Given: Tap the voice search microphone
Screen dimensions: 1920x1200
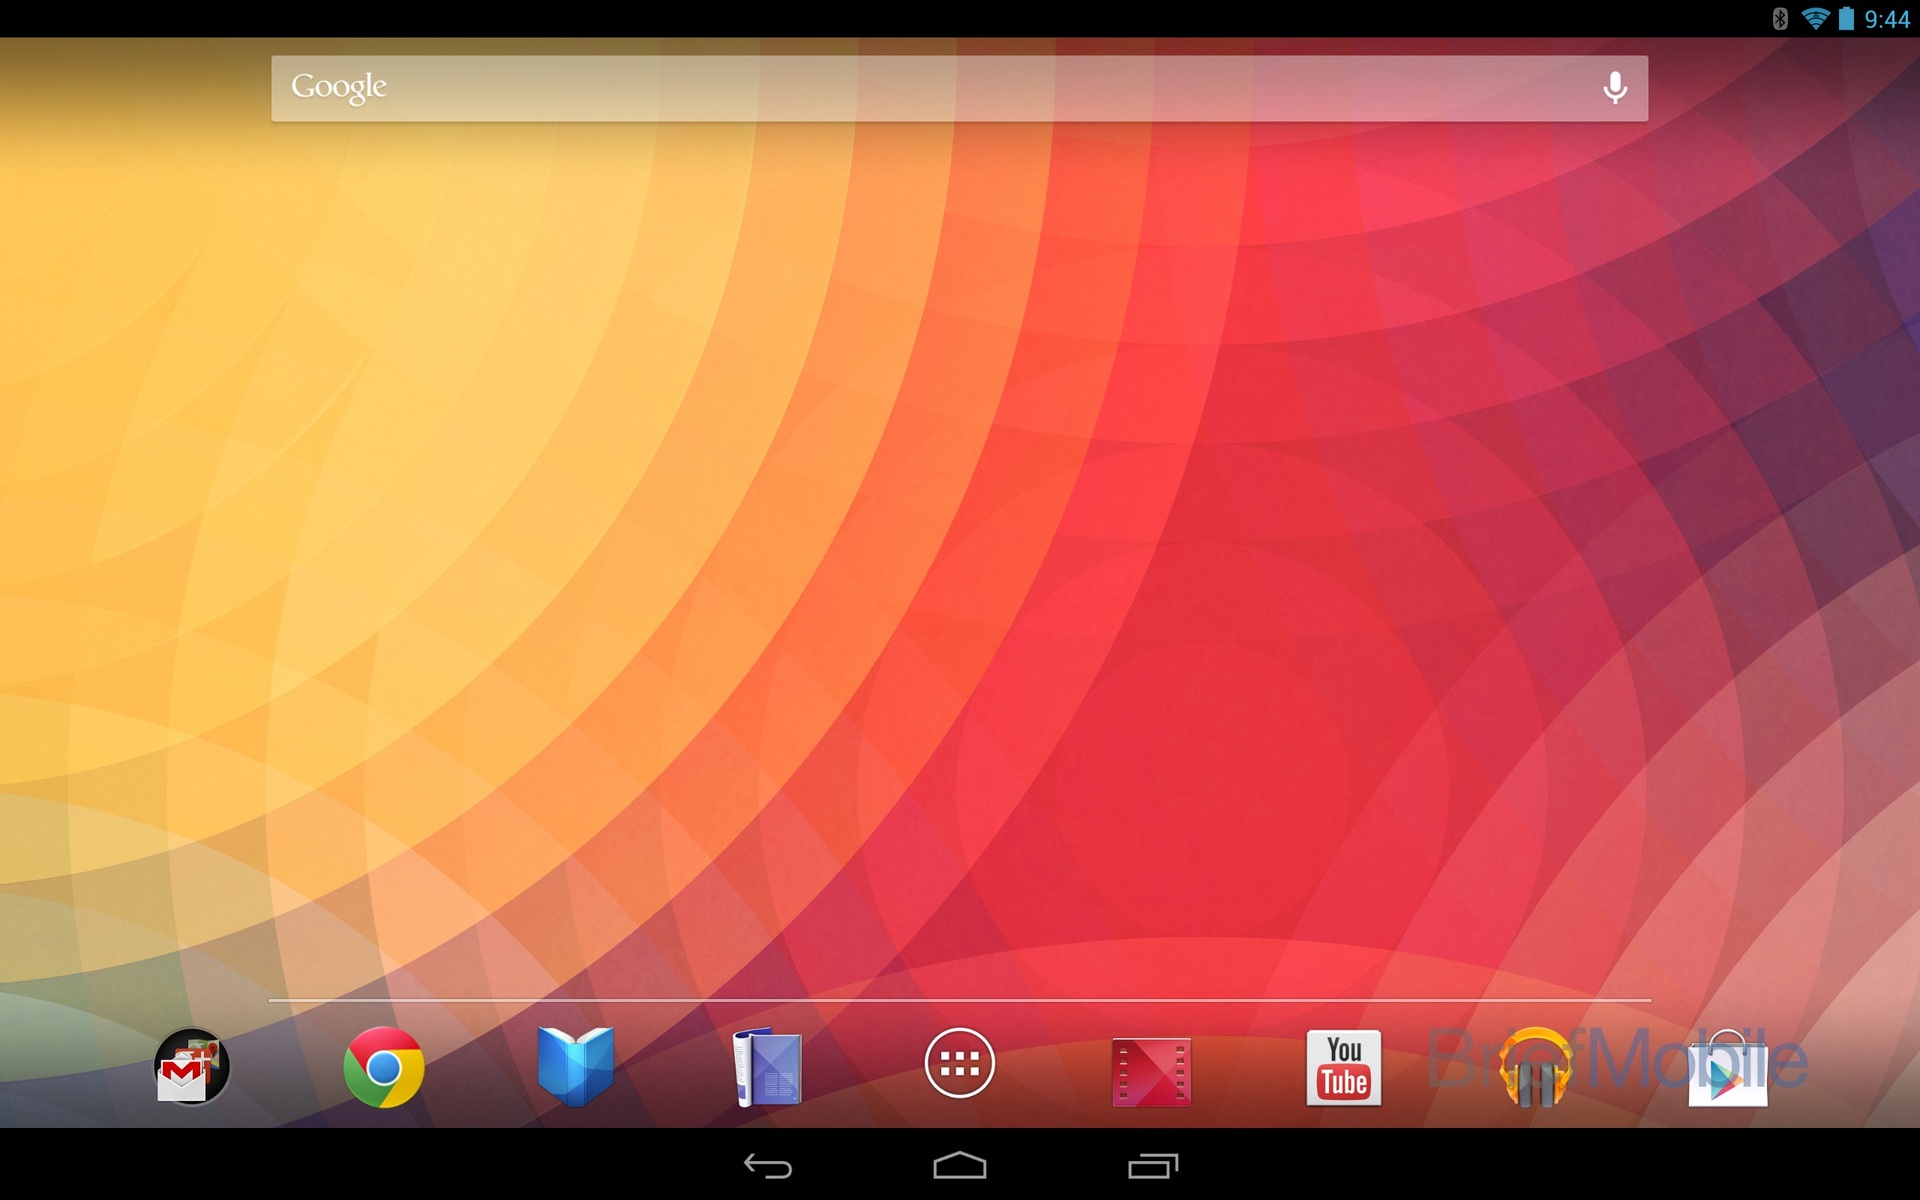Looking at the screenshot, I should coord(1614,87).
